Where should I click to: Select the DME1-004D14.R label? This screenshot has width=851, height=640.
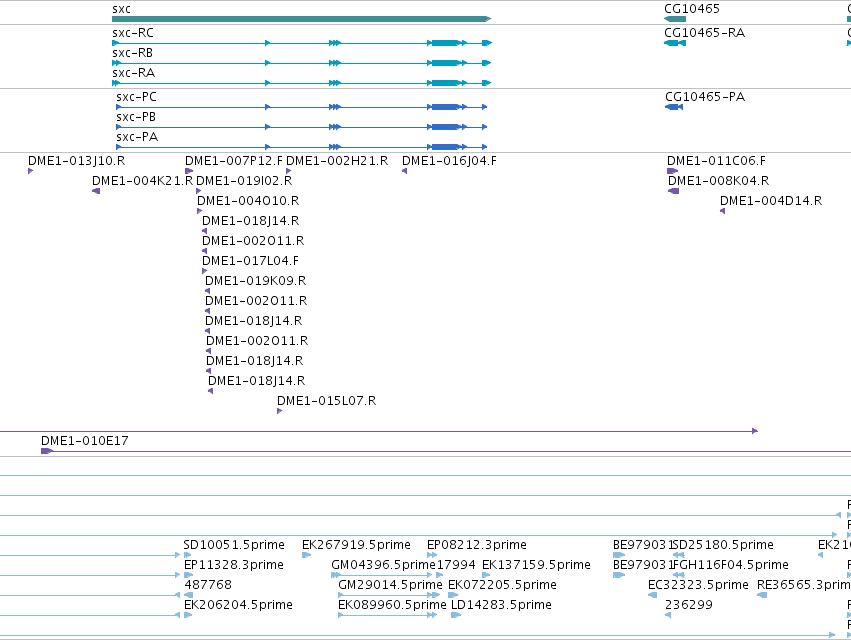[x=771, y=201]
